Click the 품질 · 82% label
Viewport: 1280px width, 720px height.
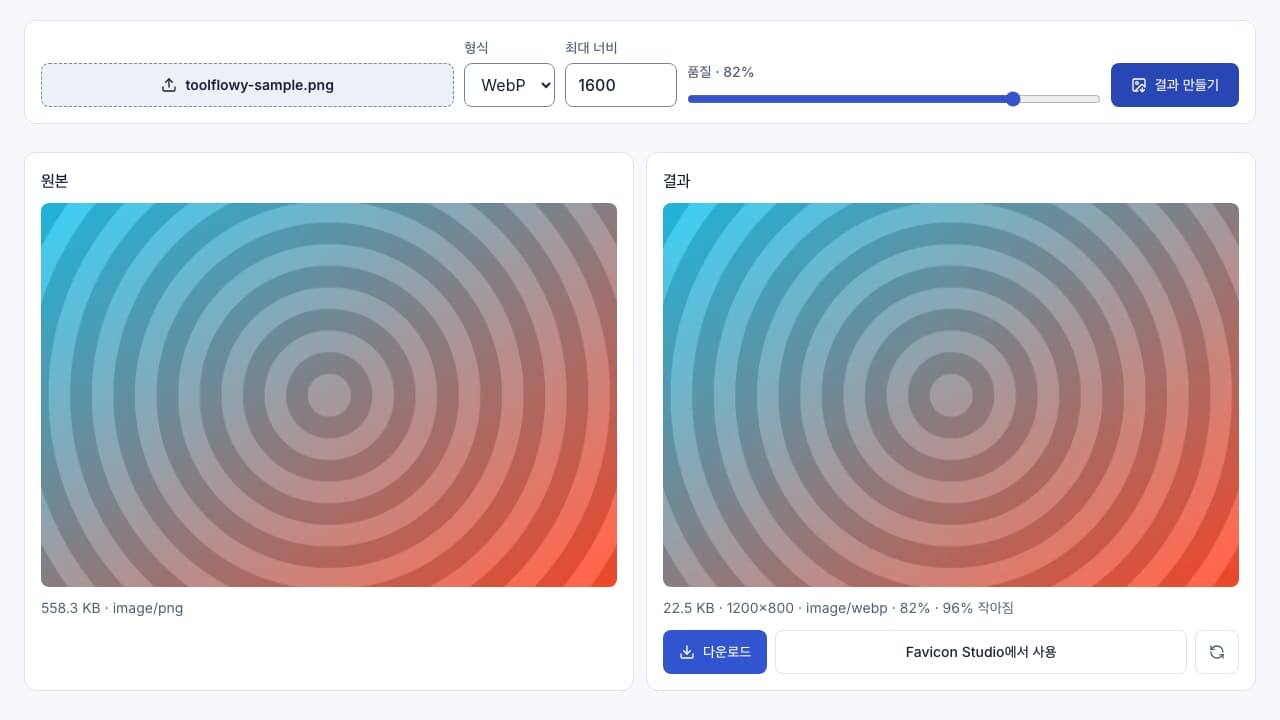point(721,72)
